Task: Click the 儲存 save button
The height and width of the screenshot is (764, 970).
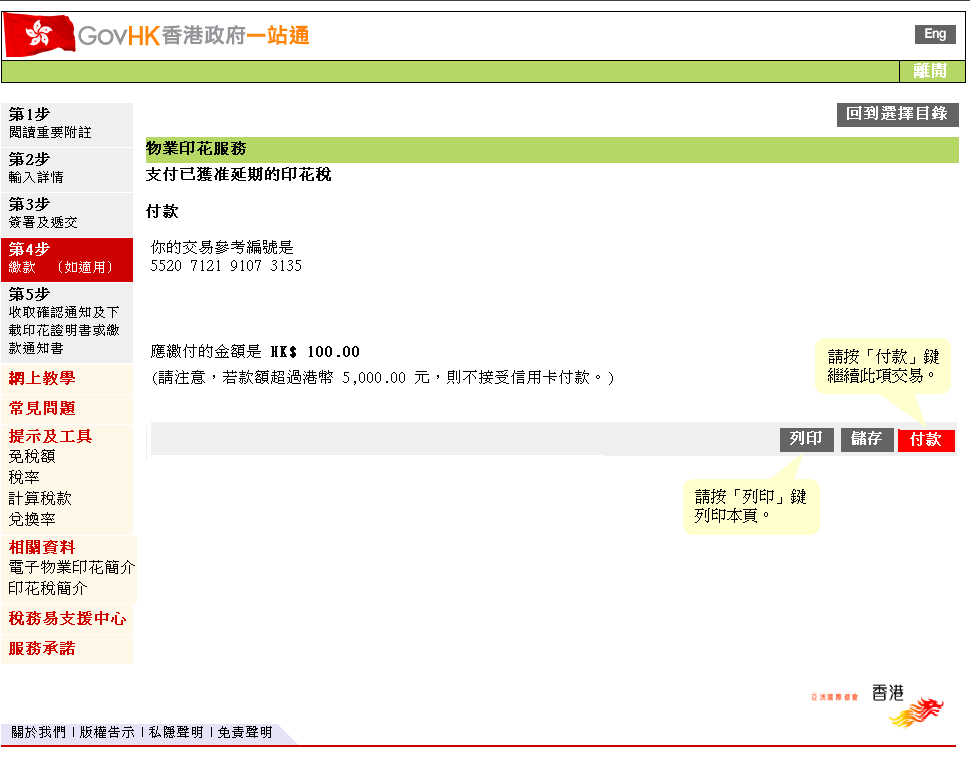Action: (866, 439)
